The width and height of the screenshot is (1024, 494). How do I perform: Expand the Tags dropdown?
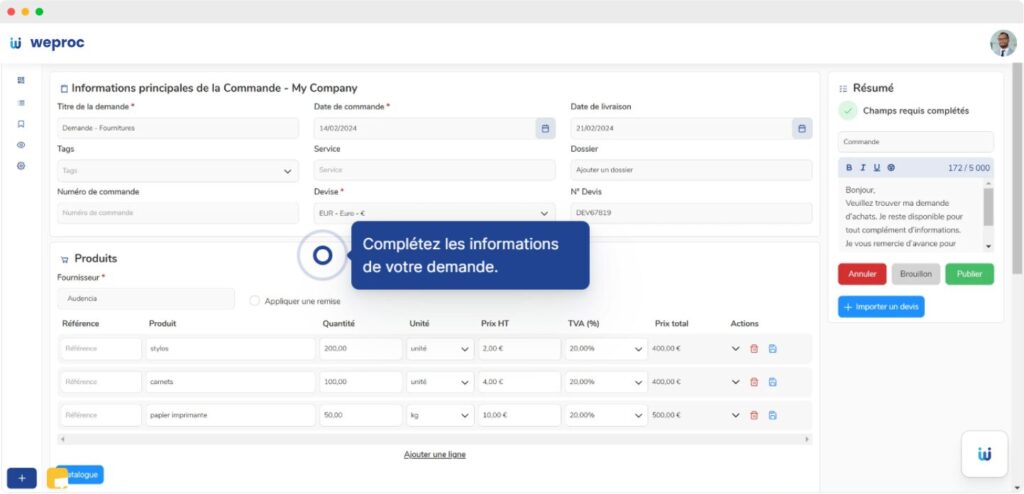(289, 171)
